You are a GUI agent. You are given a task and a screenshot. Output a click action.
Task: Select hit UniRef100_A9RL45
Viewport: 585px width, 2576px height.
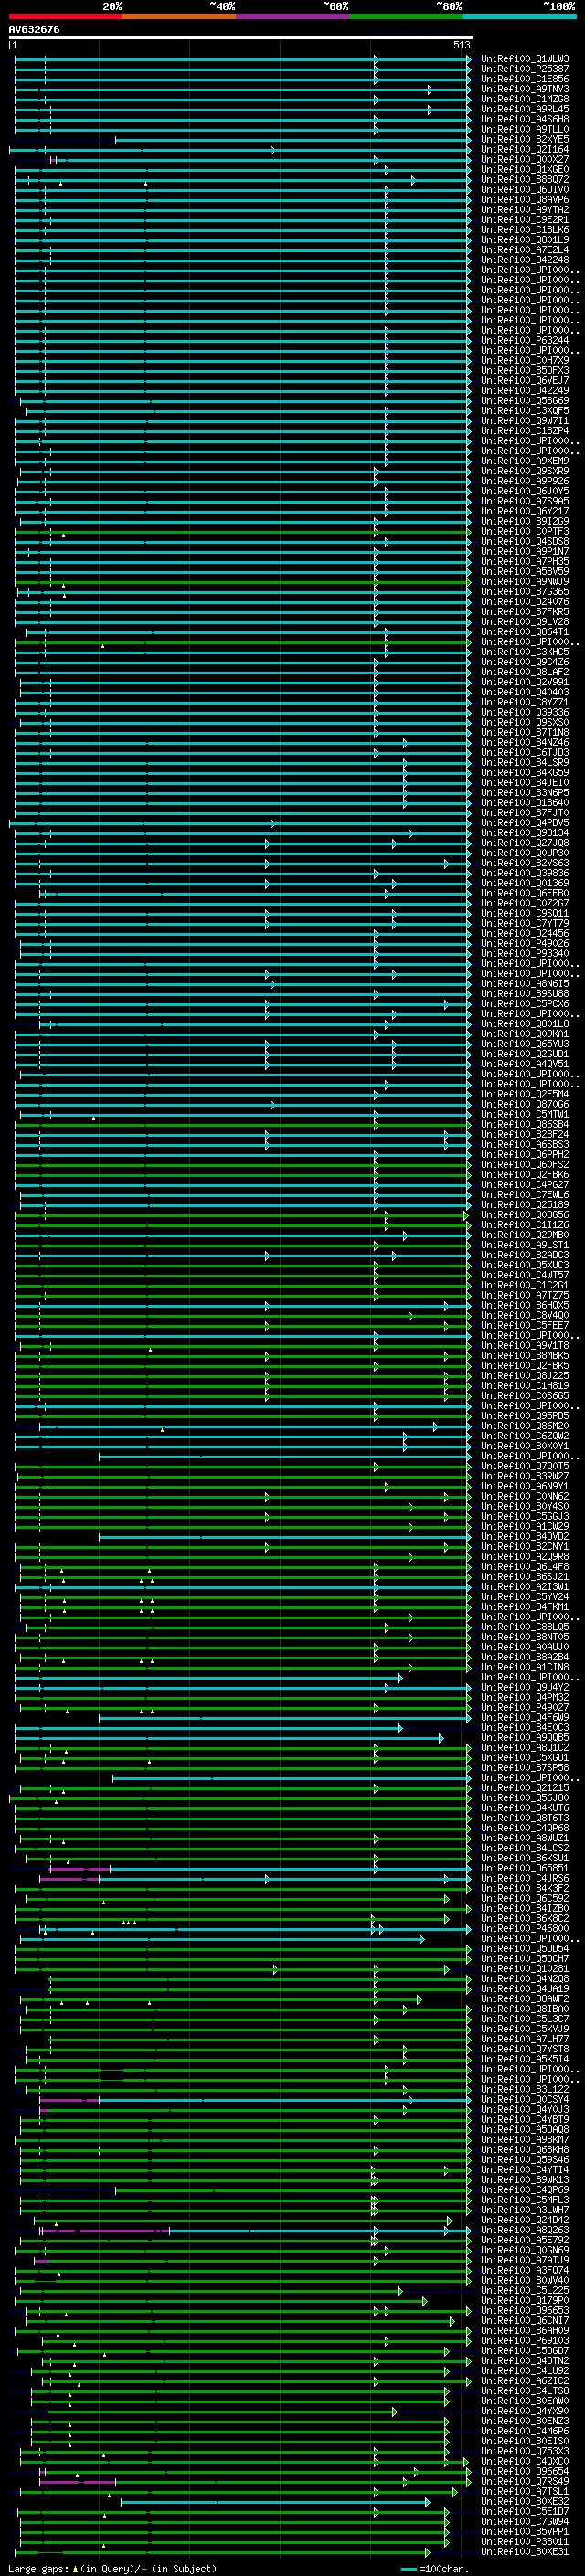click(525, 109)
